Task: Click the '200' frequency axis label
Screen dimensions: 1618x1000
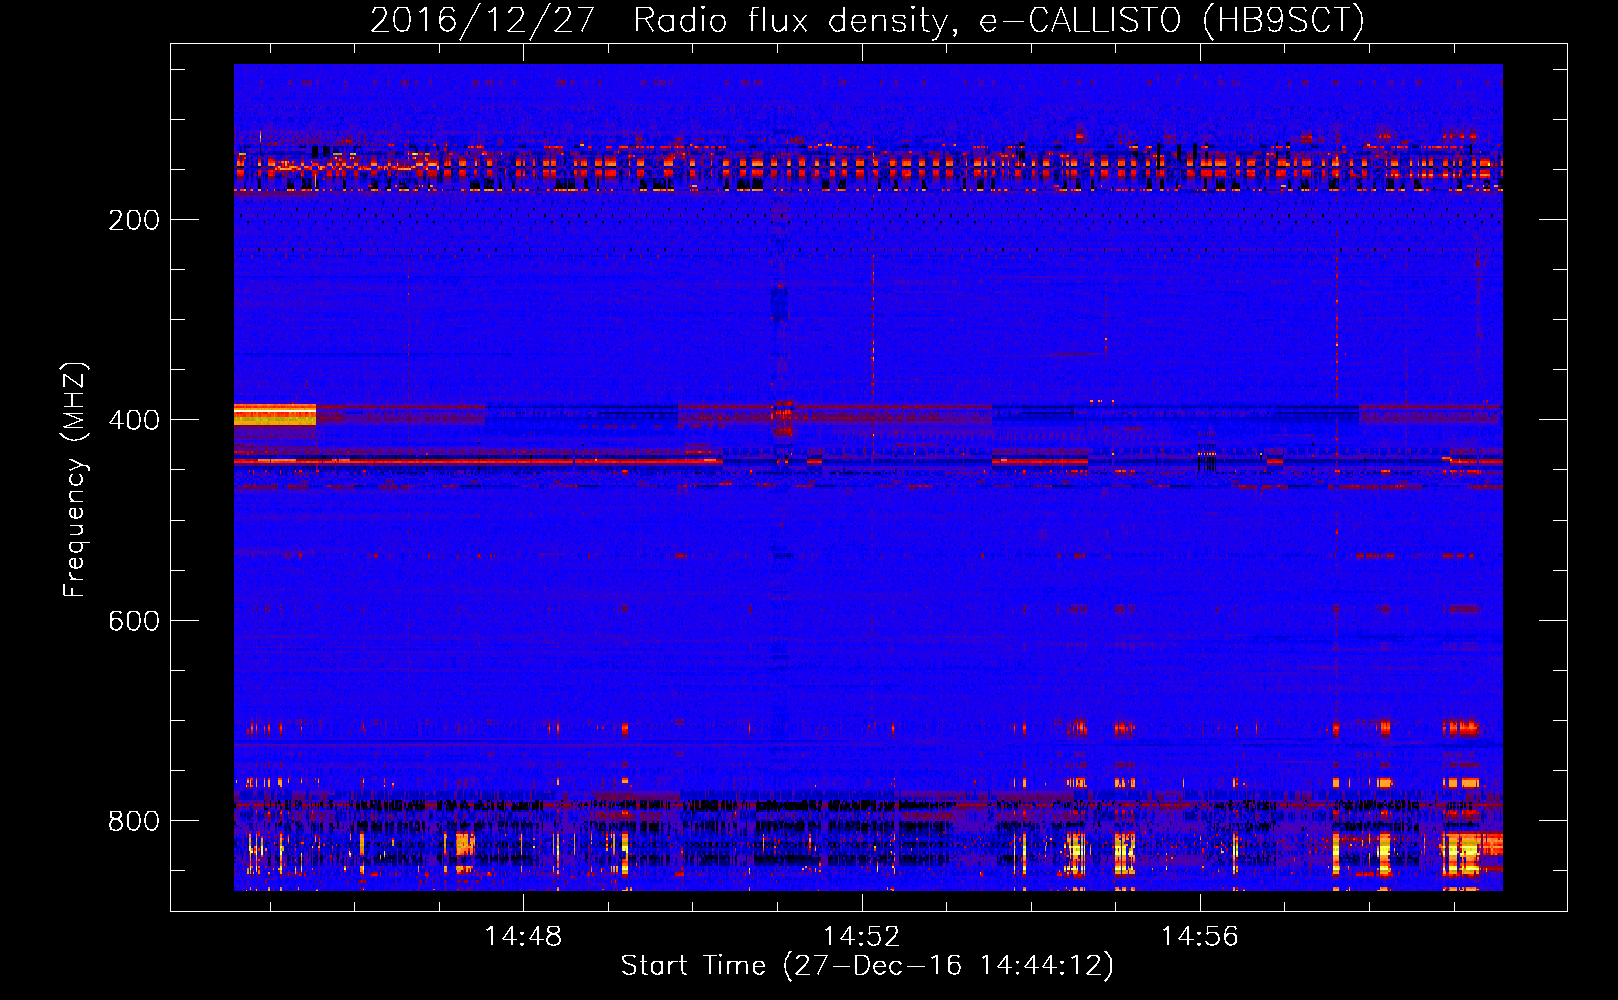Action: pos(134,220)
